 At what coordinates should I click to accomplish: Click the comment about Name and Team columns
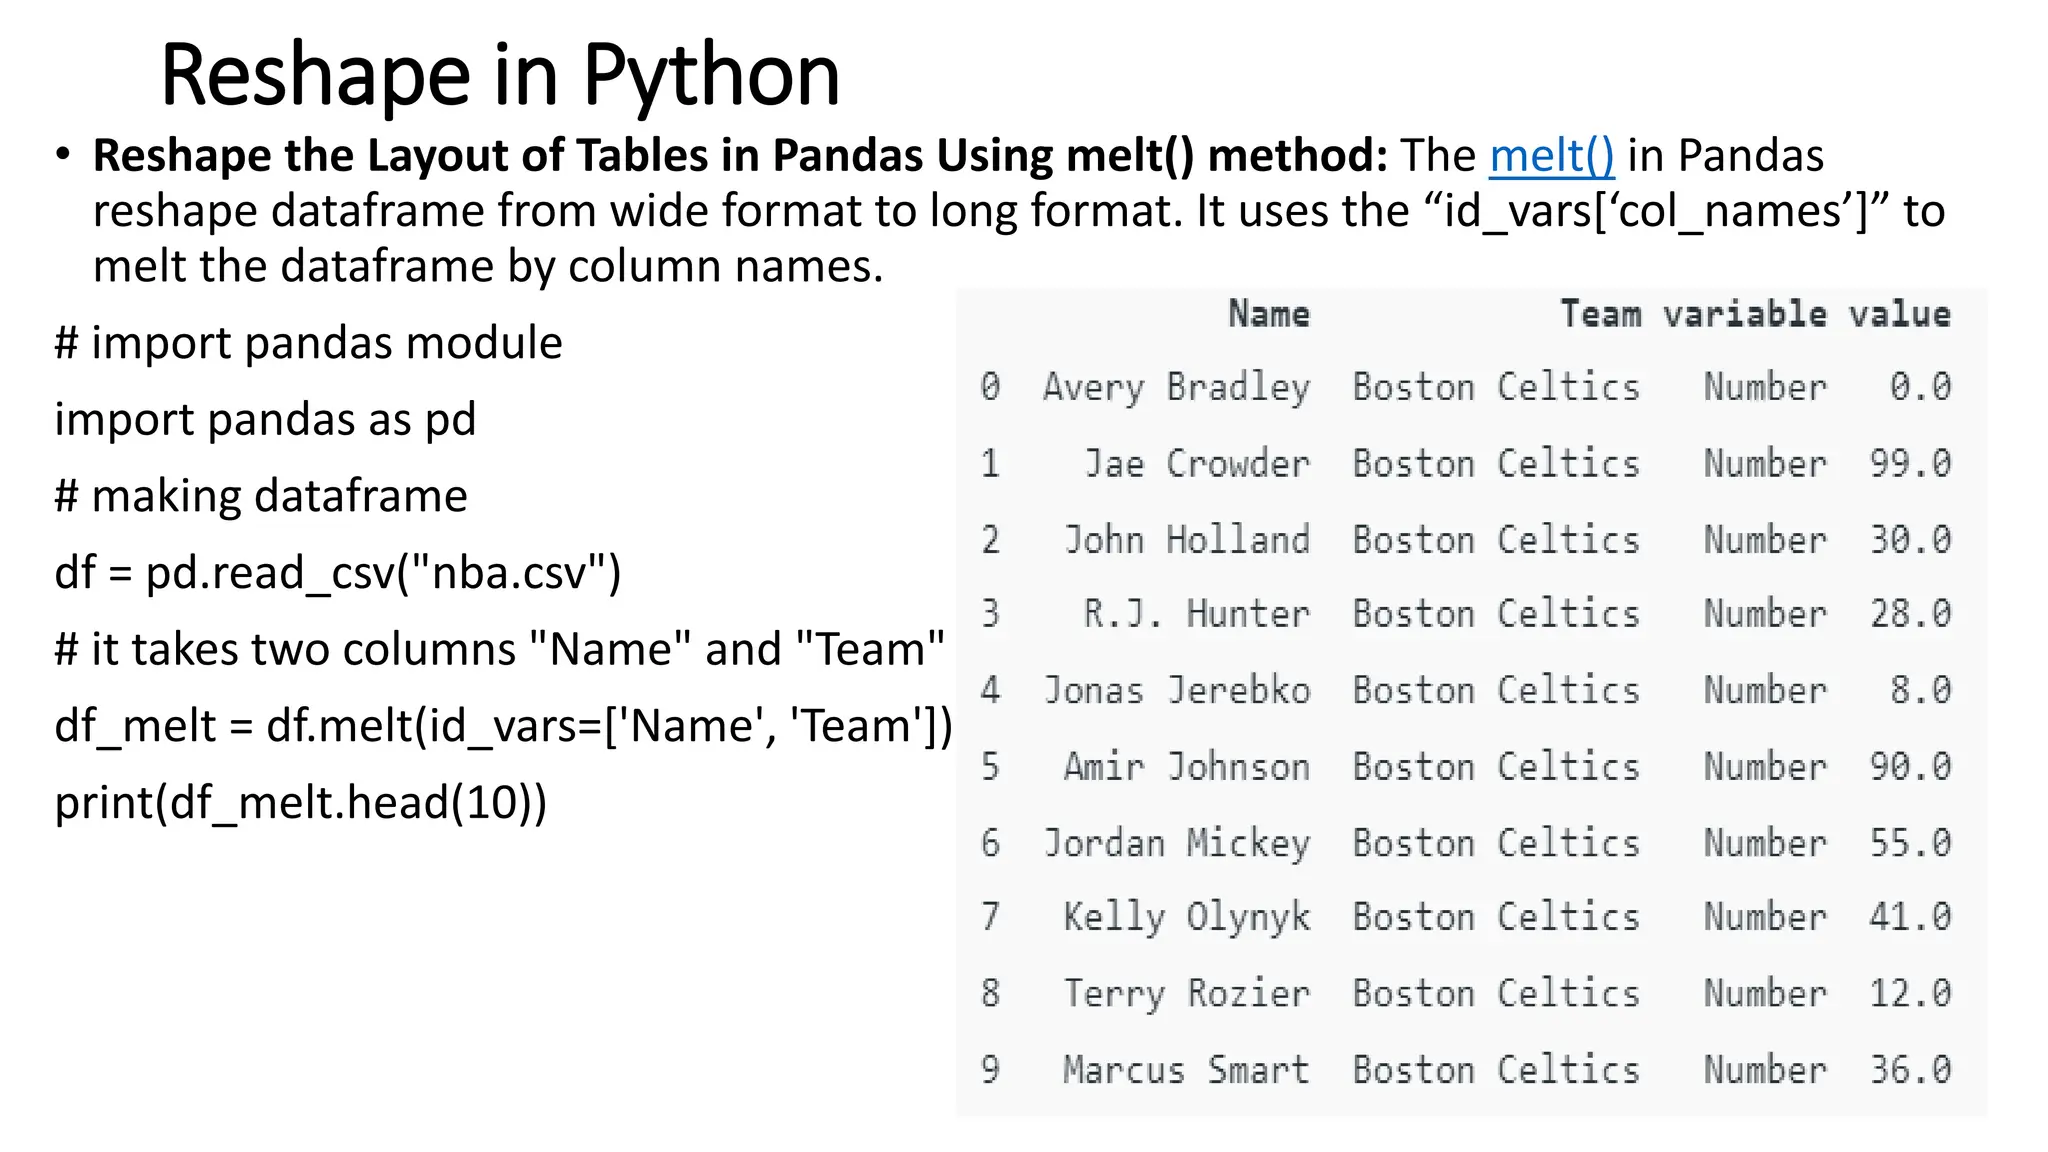(499, 650)
